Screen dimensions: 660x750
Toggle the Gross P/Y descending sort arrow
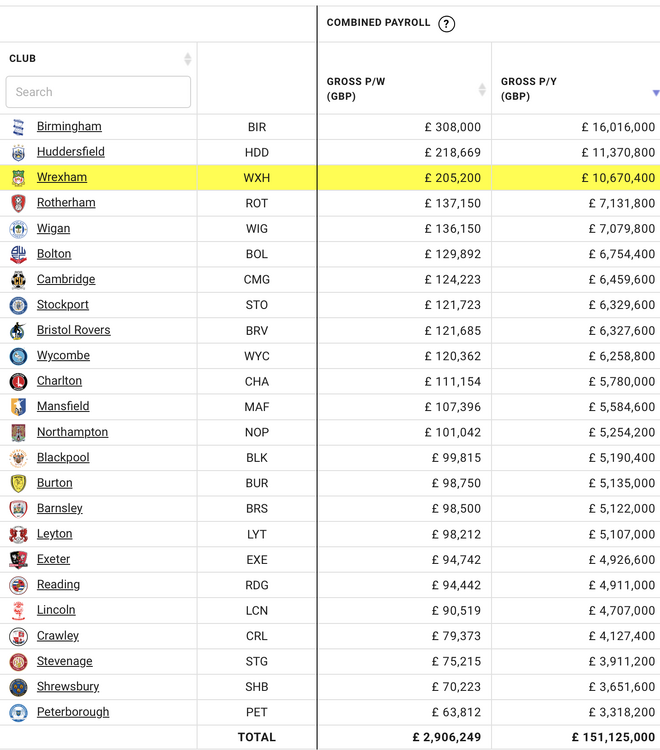(x=655, y=93)
